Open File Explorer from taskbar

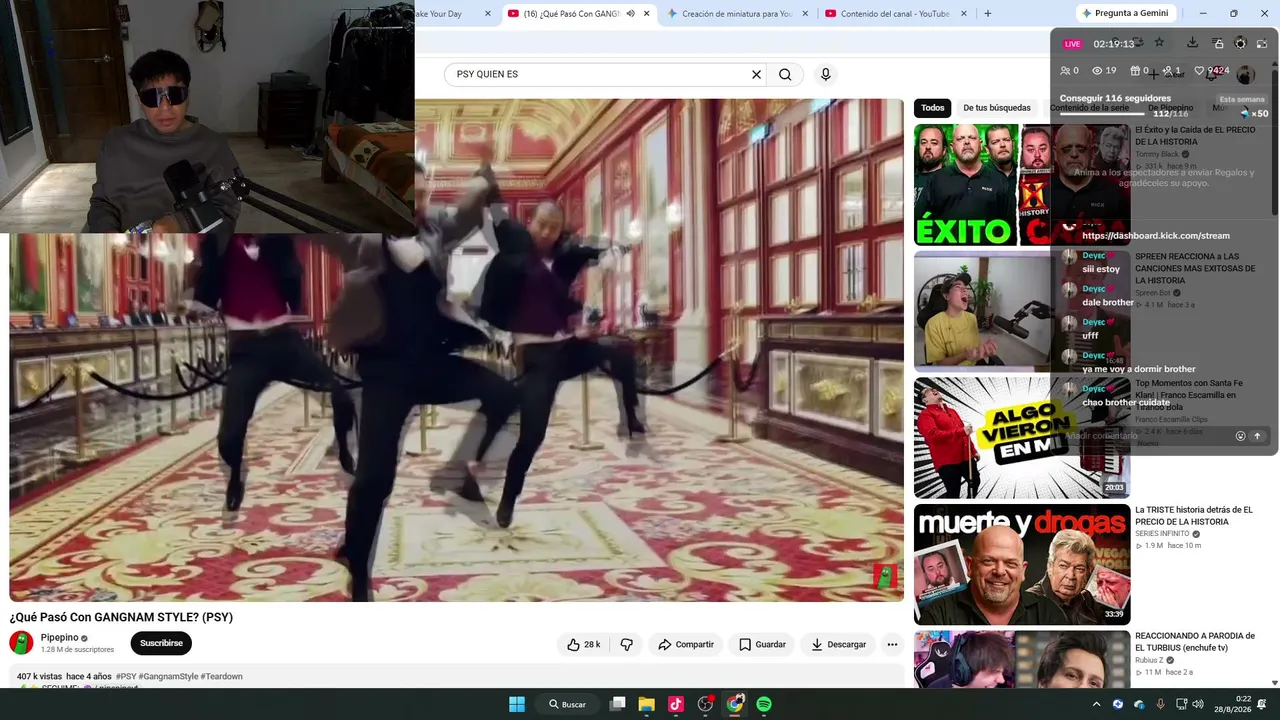pos(646,704)
